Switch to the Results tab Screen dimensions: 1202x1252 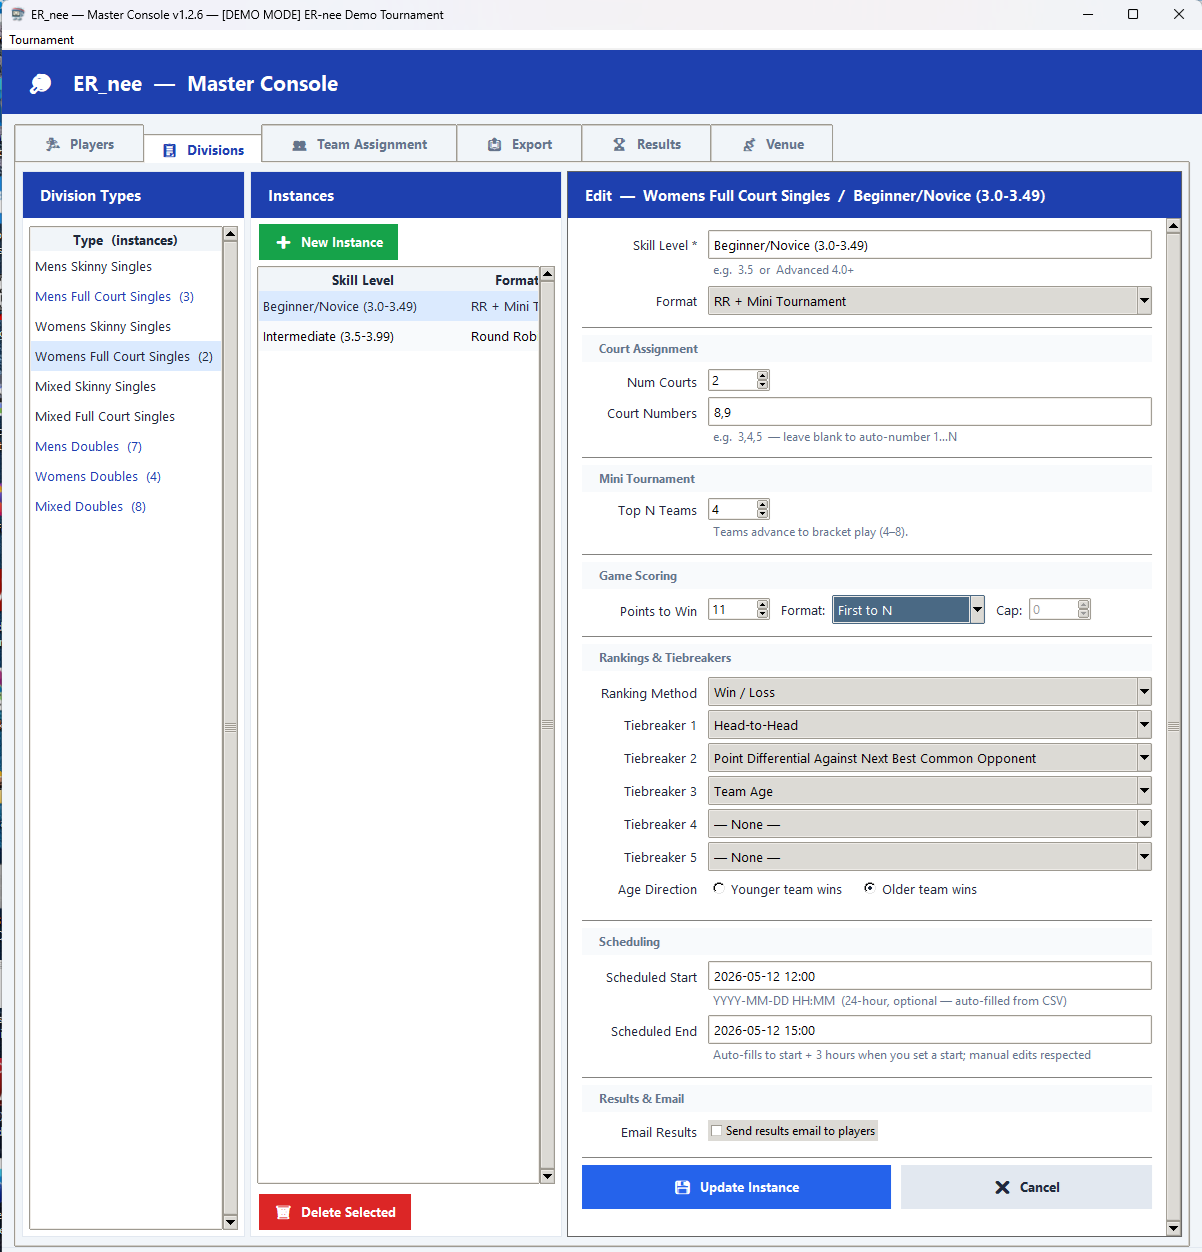click(x=646, y=144)
